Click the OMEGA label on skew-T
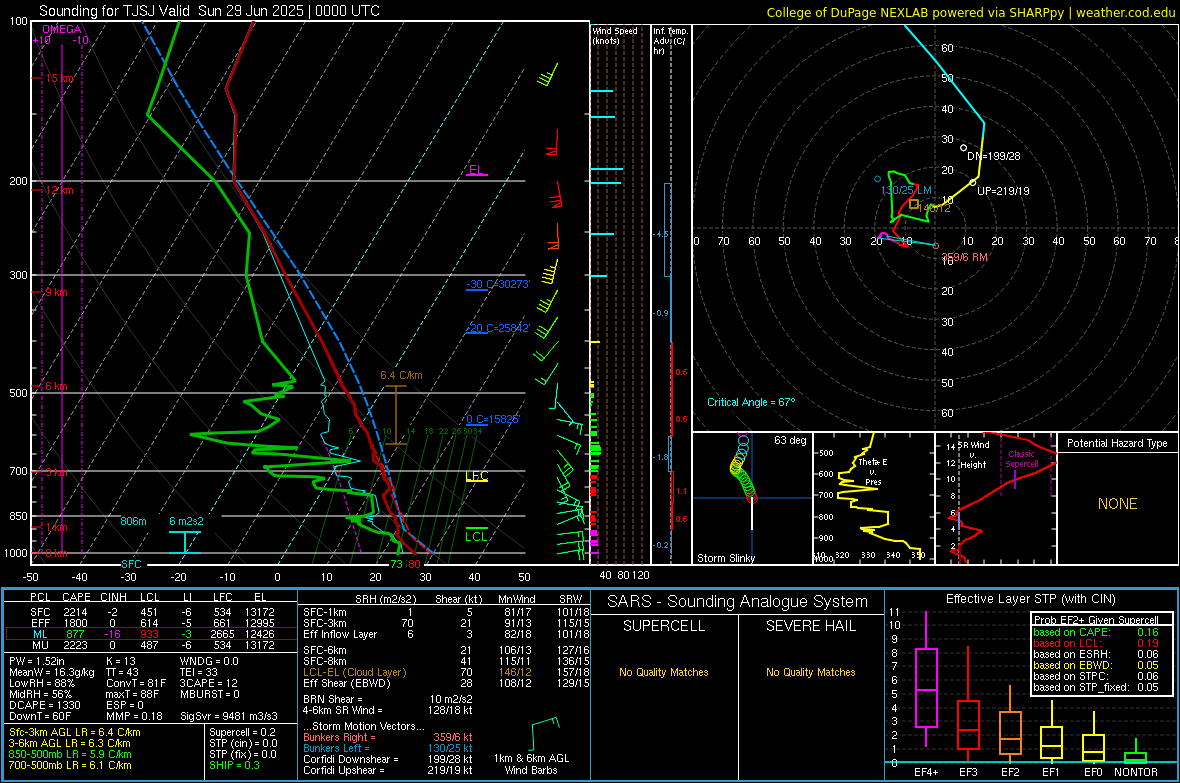 pyautogui.click(x=62, y=29)
